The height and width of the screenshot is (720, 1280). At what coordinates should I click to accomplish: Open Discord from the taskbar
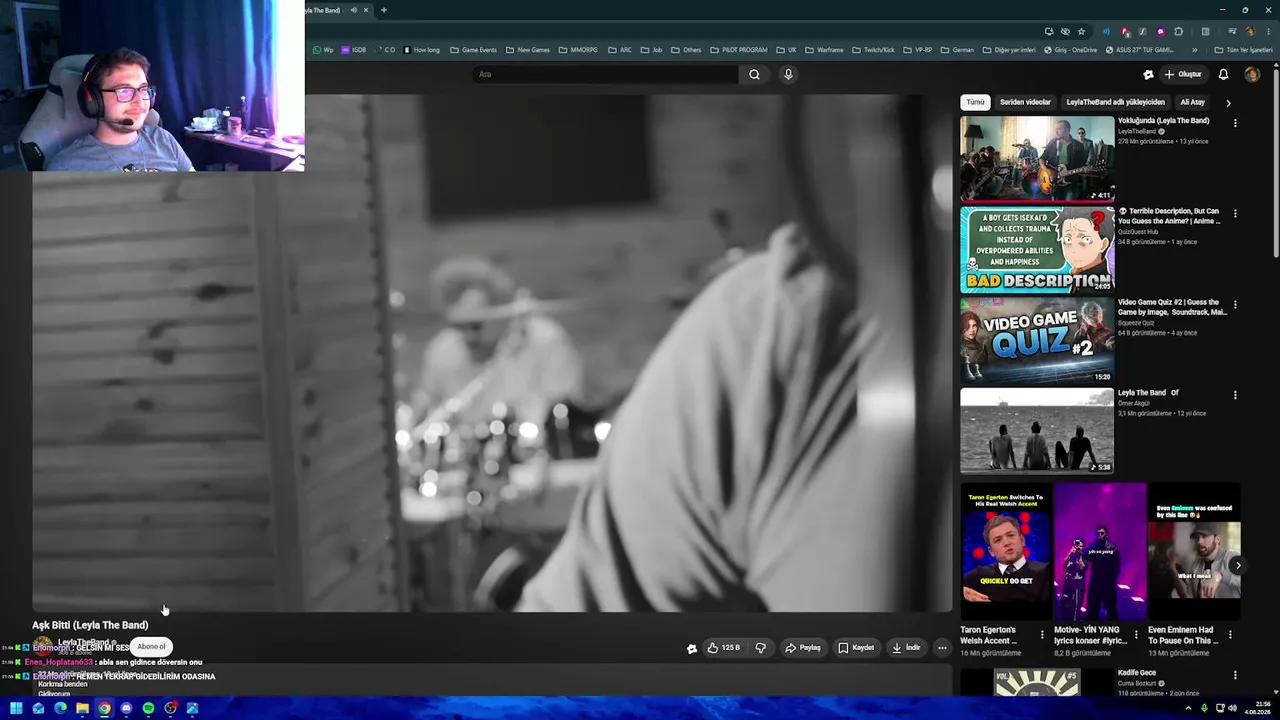tap(126, 708)
